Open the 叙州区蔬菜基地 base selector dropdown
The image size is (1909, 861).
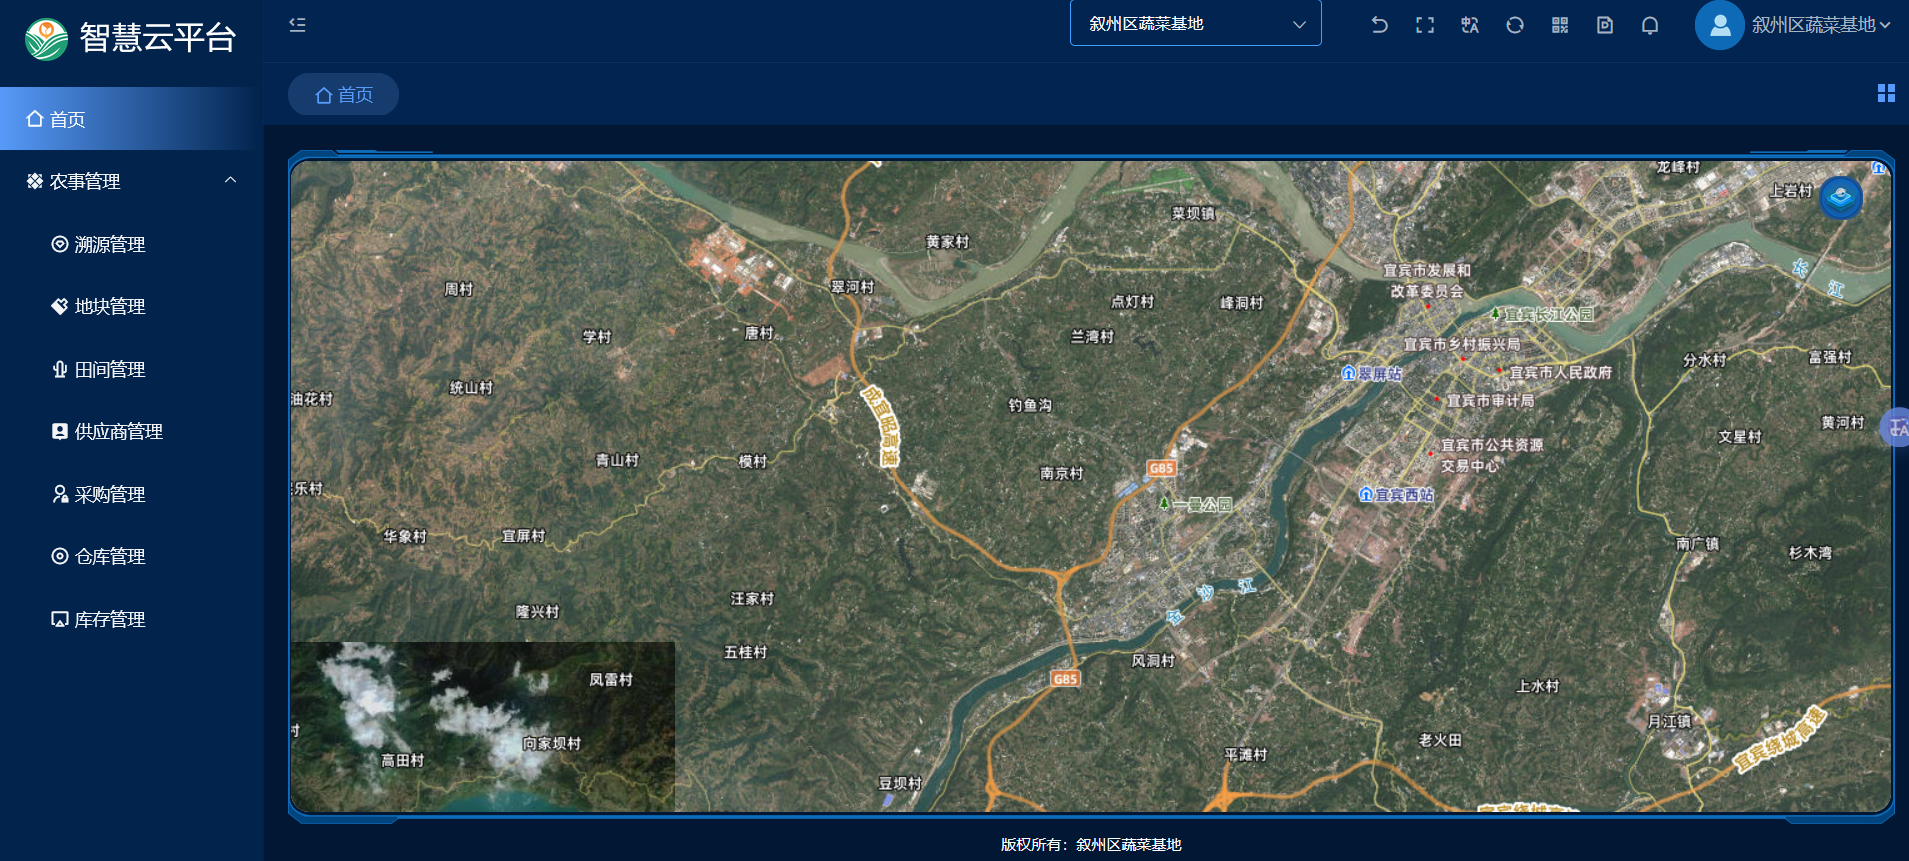coord(1195,24)
